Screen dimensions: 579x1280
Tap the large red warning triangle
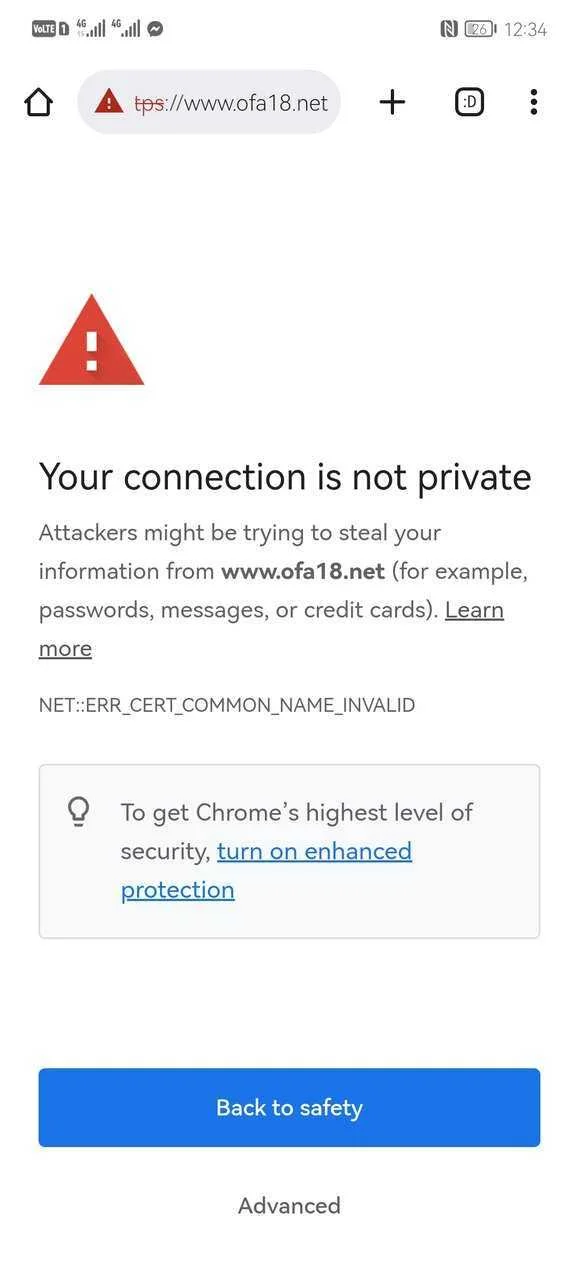click(x=91, y=340)
